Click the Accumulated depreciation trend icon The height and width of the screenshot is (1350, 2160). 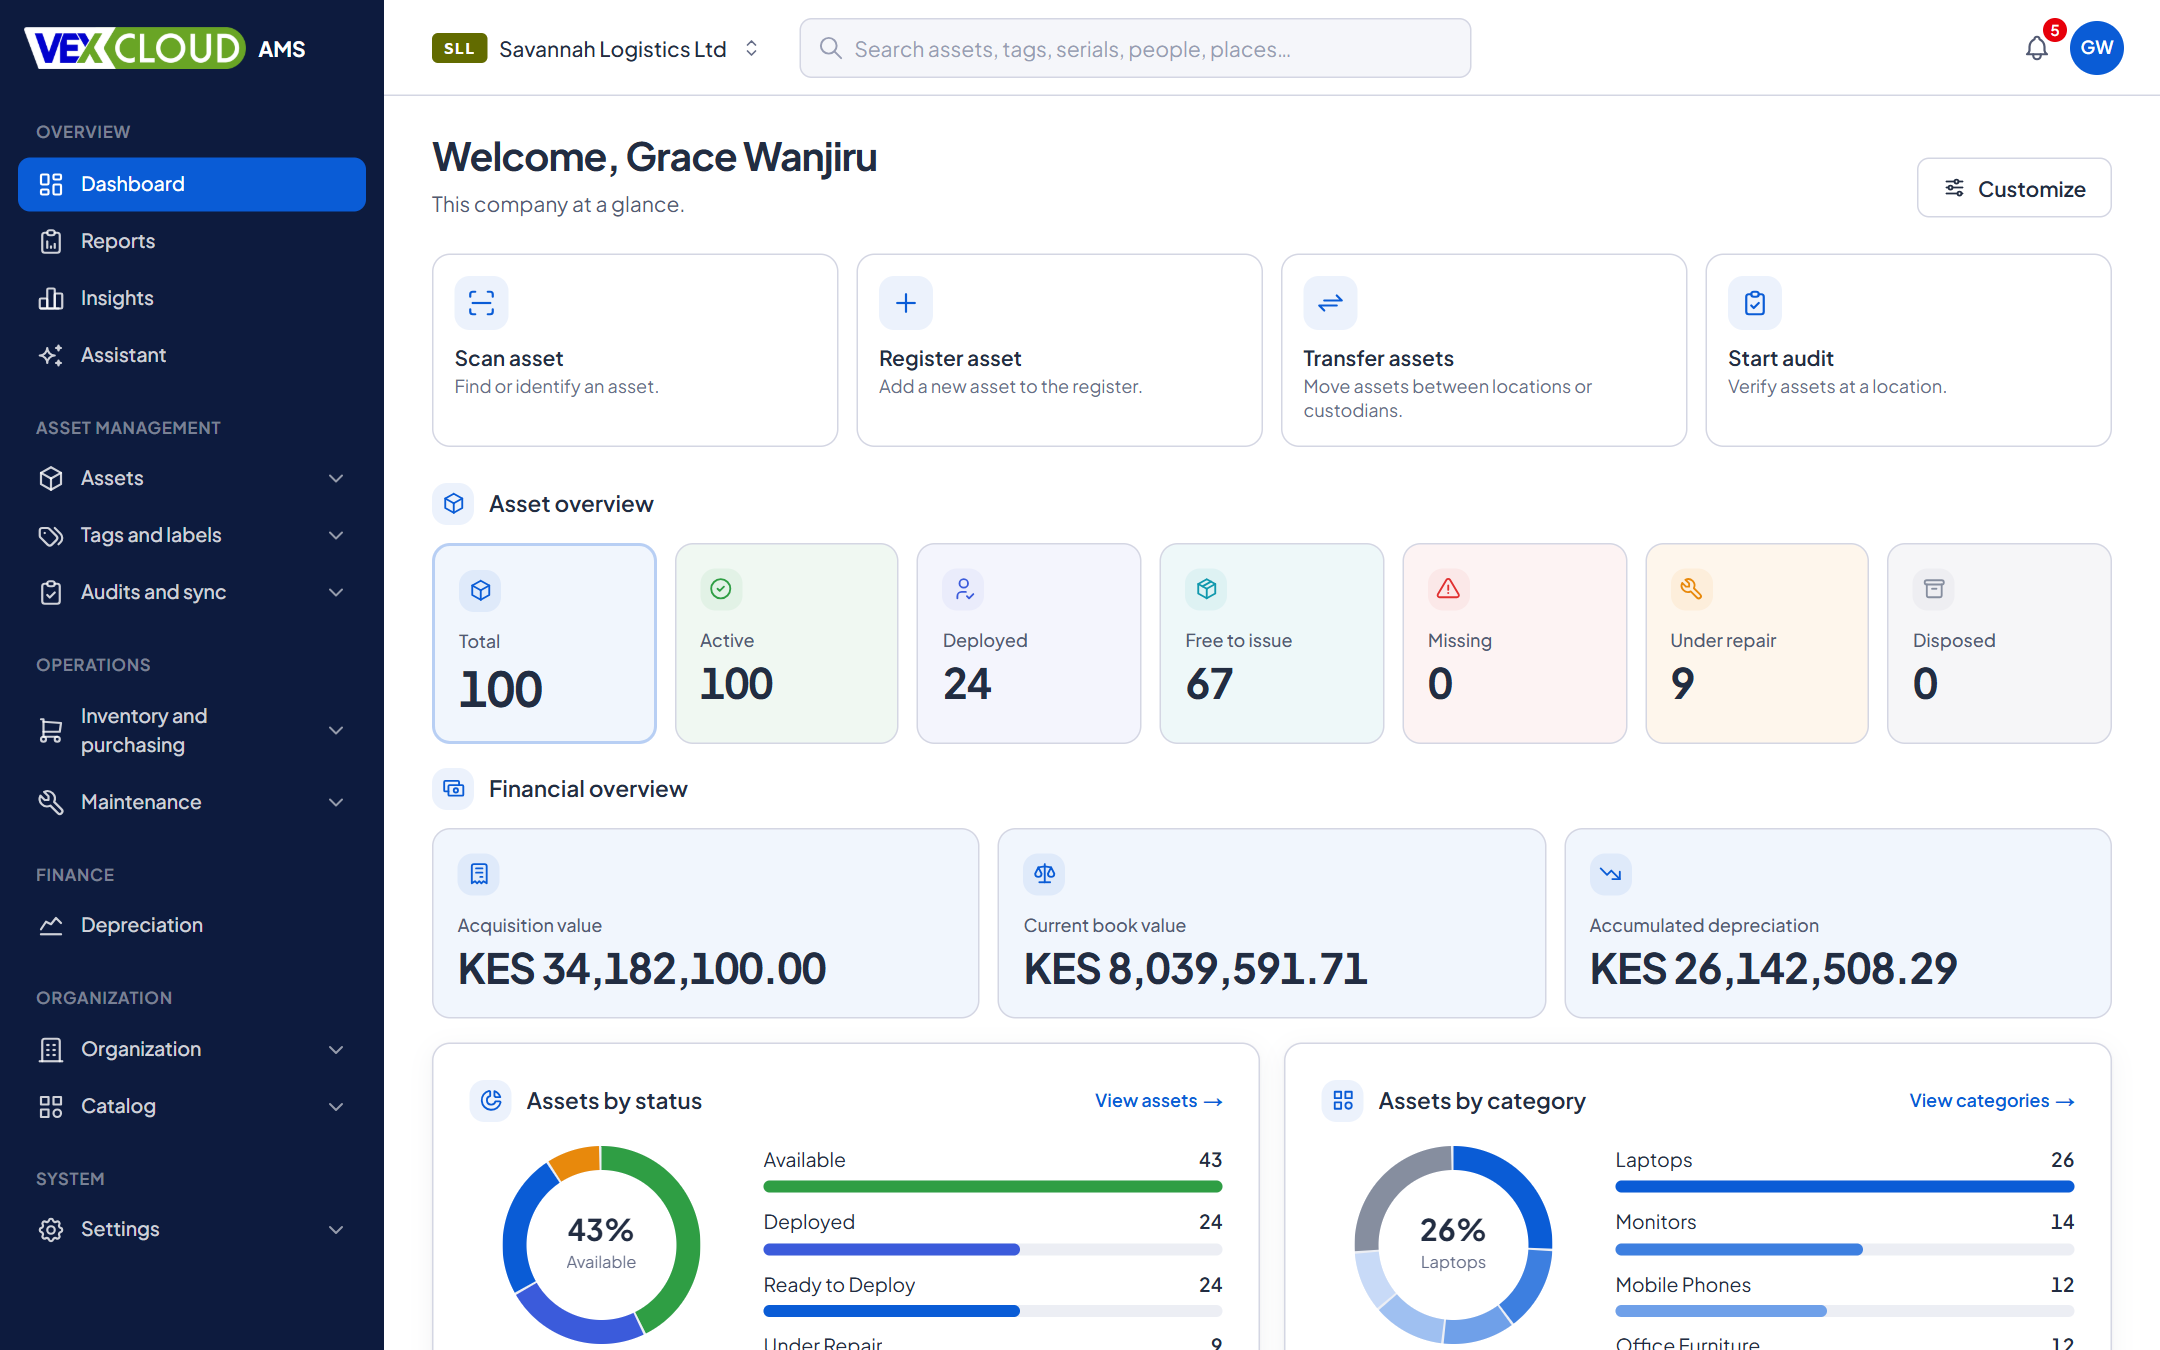click(x=1610, y=874)
